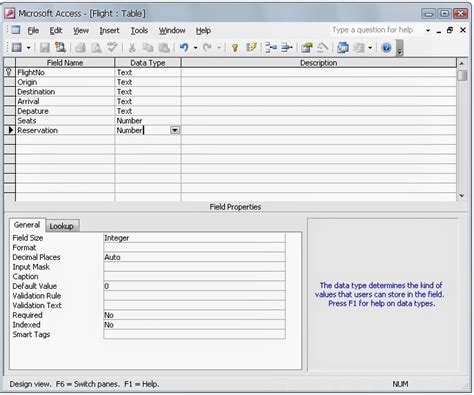
Task: Click the File Search toolbar icon
Action: pos(60,48)
